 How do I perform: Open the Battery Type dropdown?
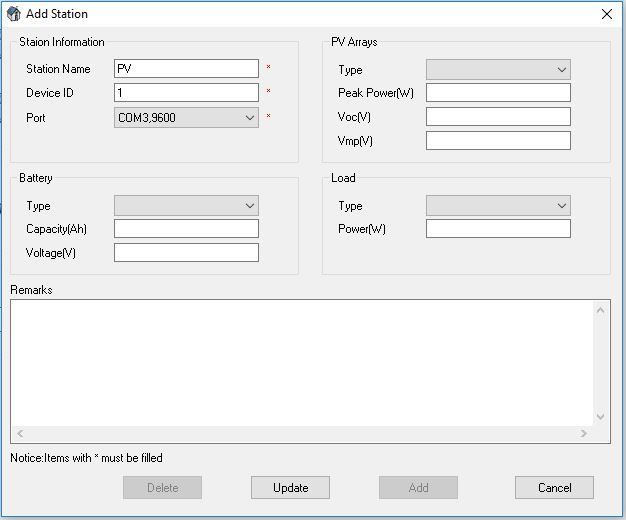[x=186, y=206]
